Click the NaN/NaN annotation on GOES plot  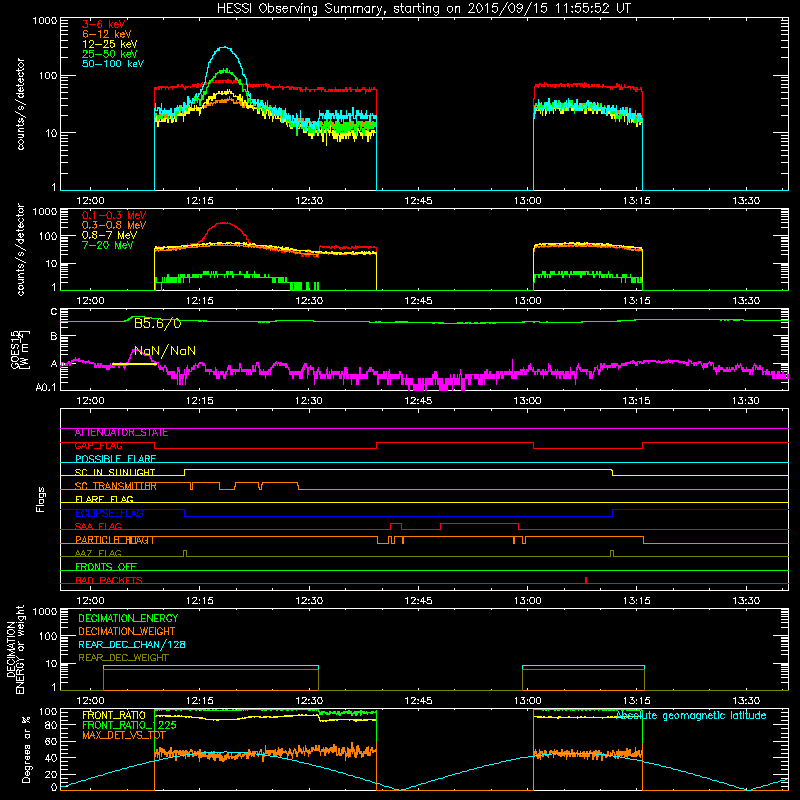[x=165, y=351]
